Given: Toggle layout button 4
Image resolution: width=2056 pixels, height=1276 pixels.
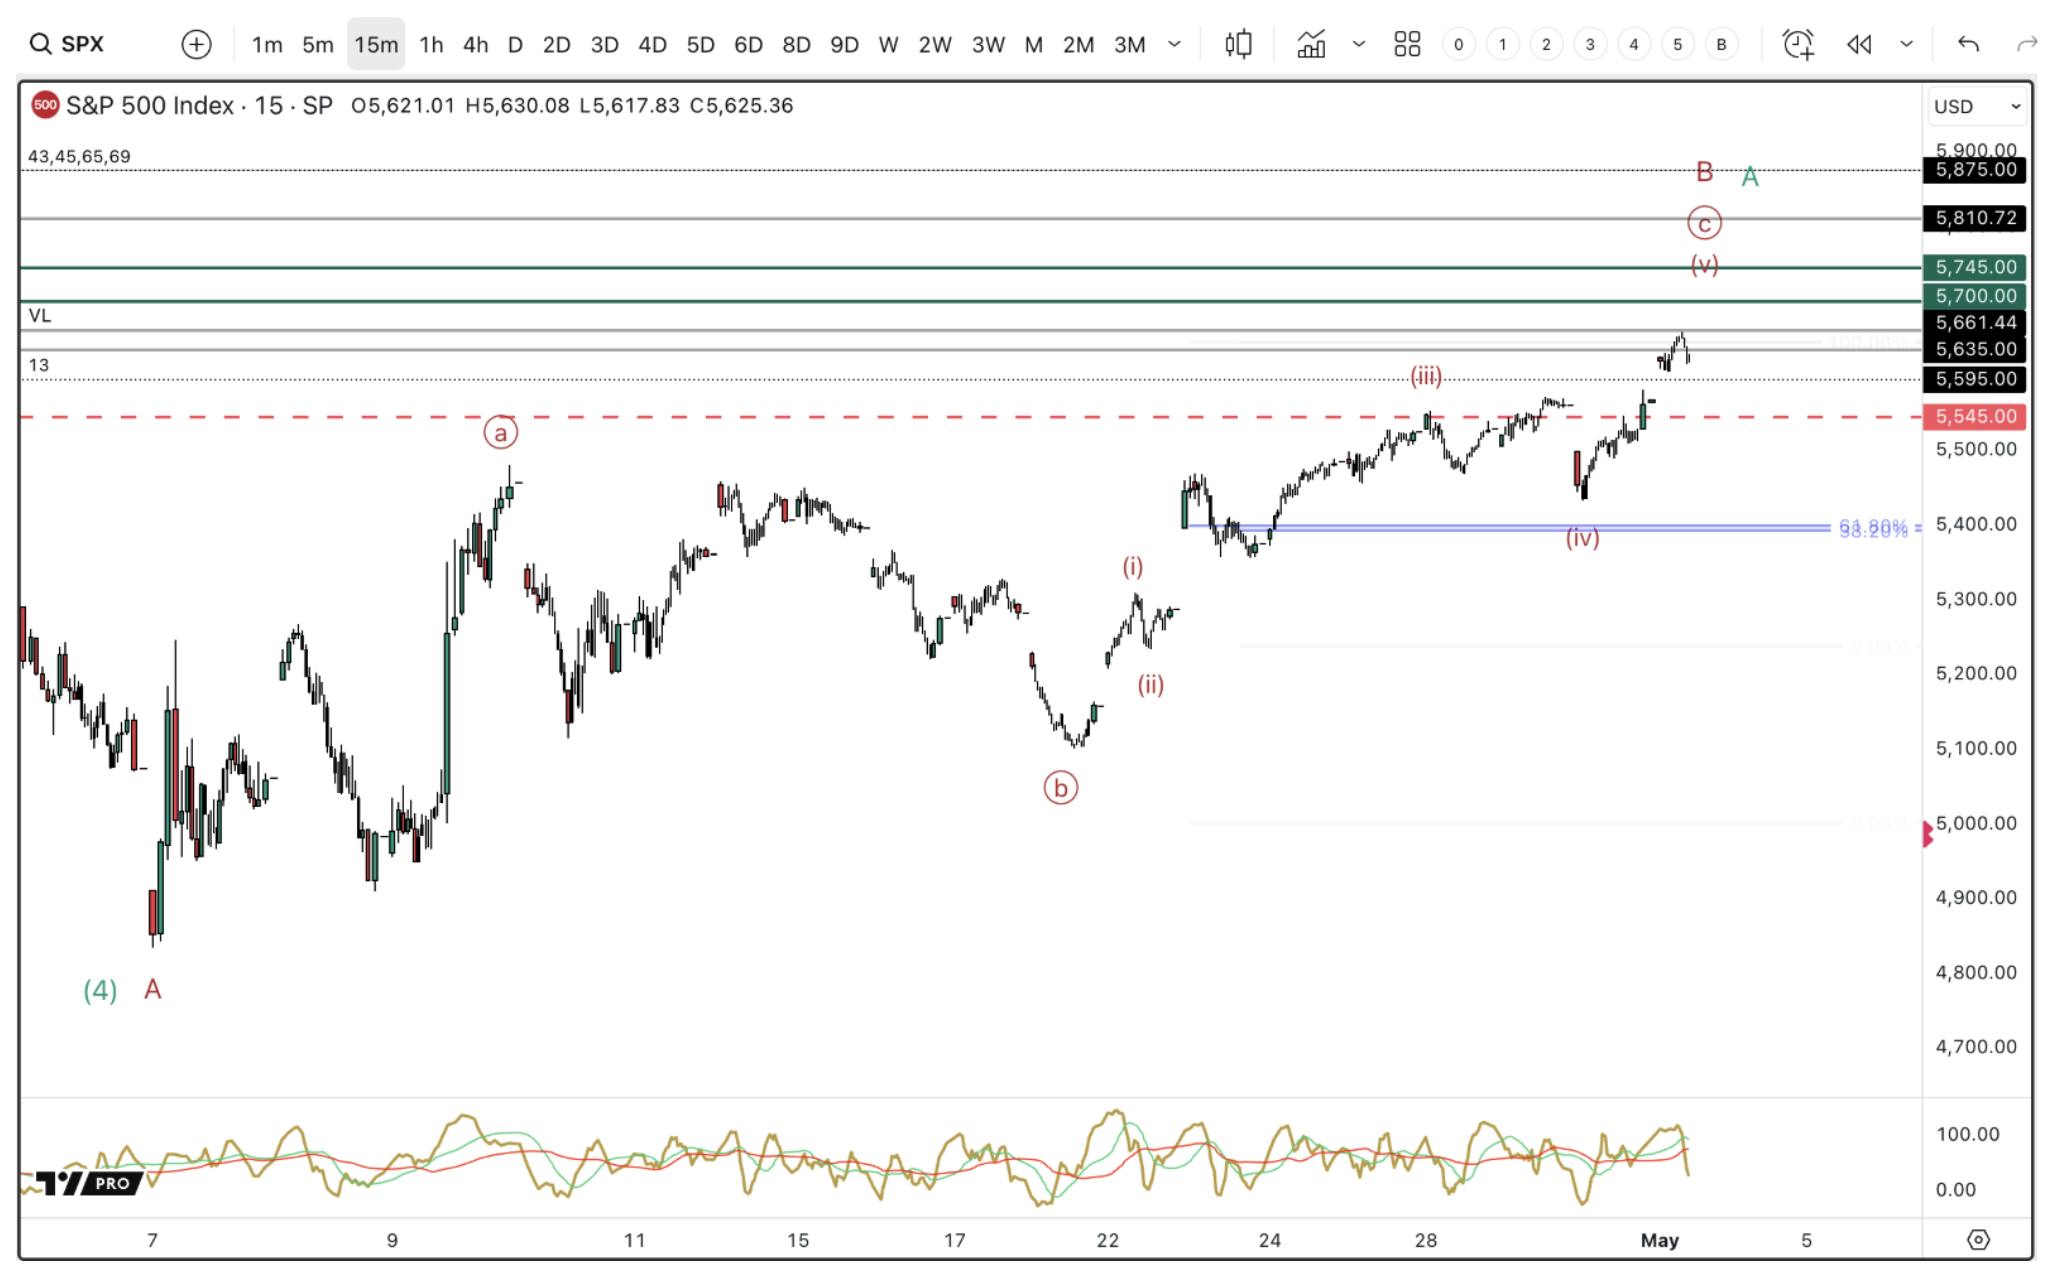Looking at the screenshot, I should (1634, 44).
